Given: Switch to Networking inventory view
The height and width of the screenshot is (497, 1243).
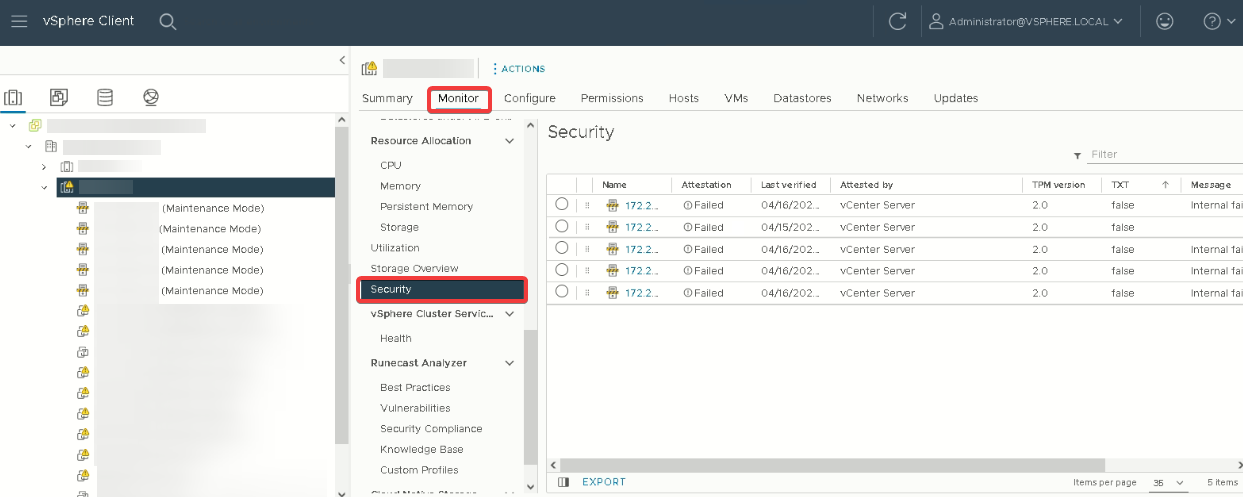Looking at the screenshot, I should 151,97.
